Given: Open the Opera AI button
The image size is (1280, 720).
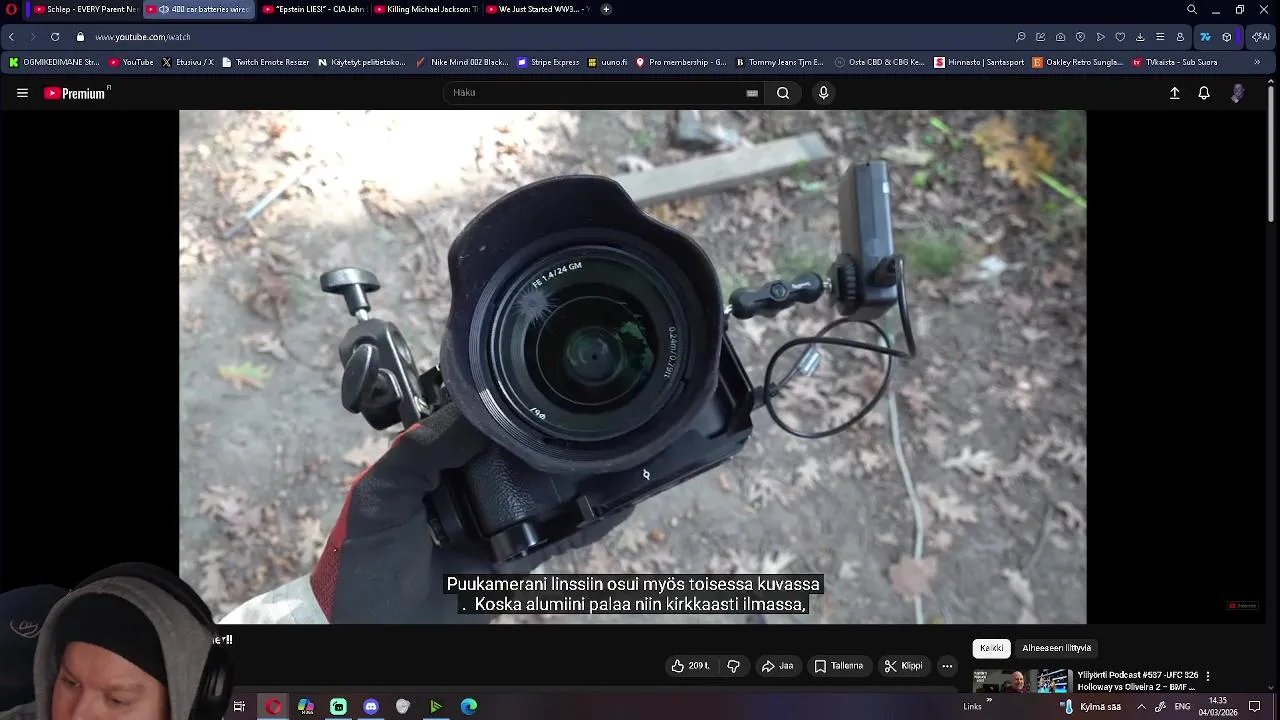Looking at the screenshot, I should coord(1259,37).
